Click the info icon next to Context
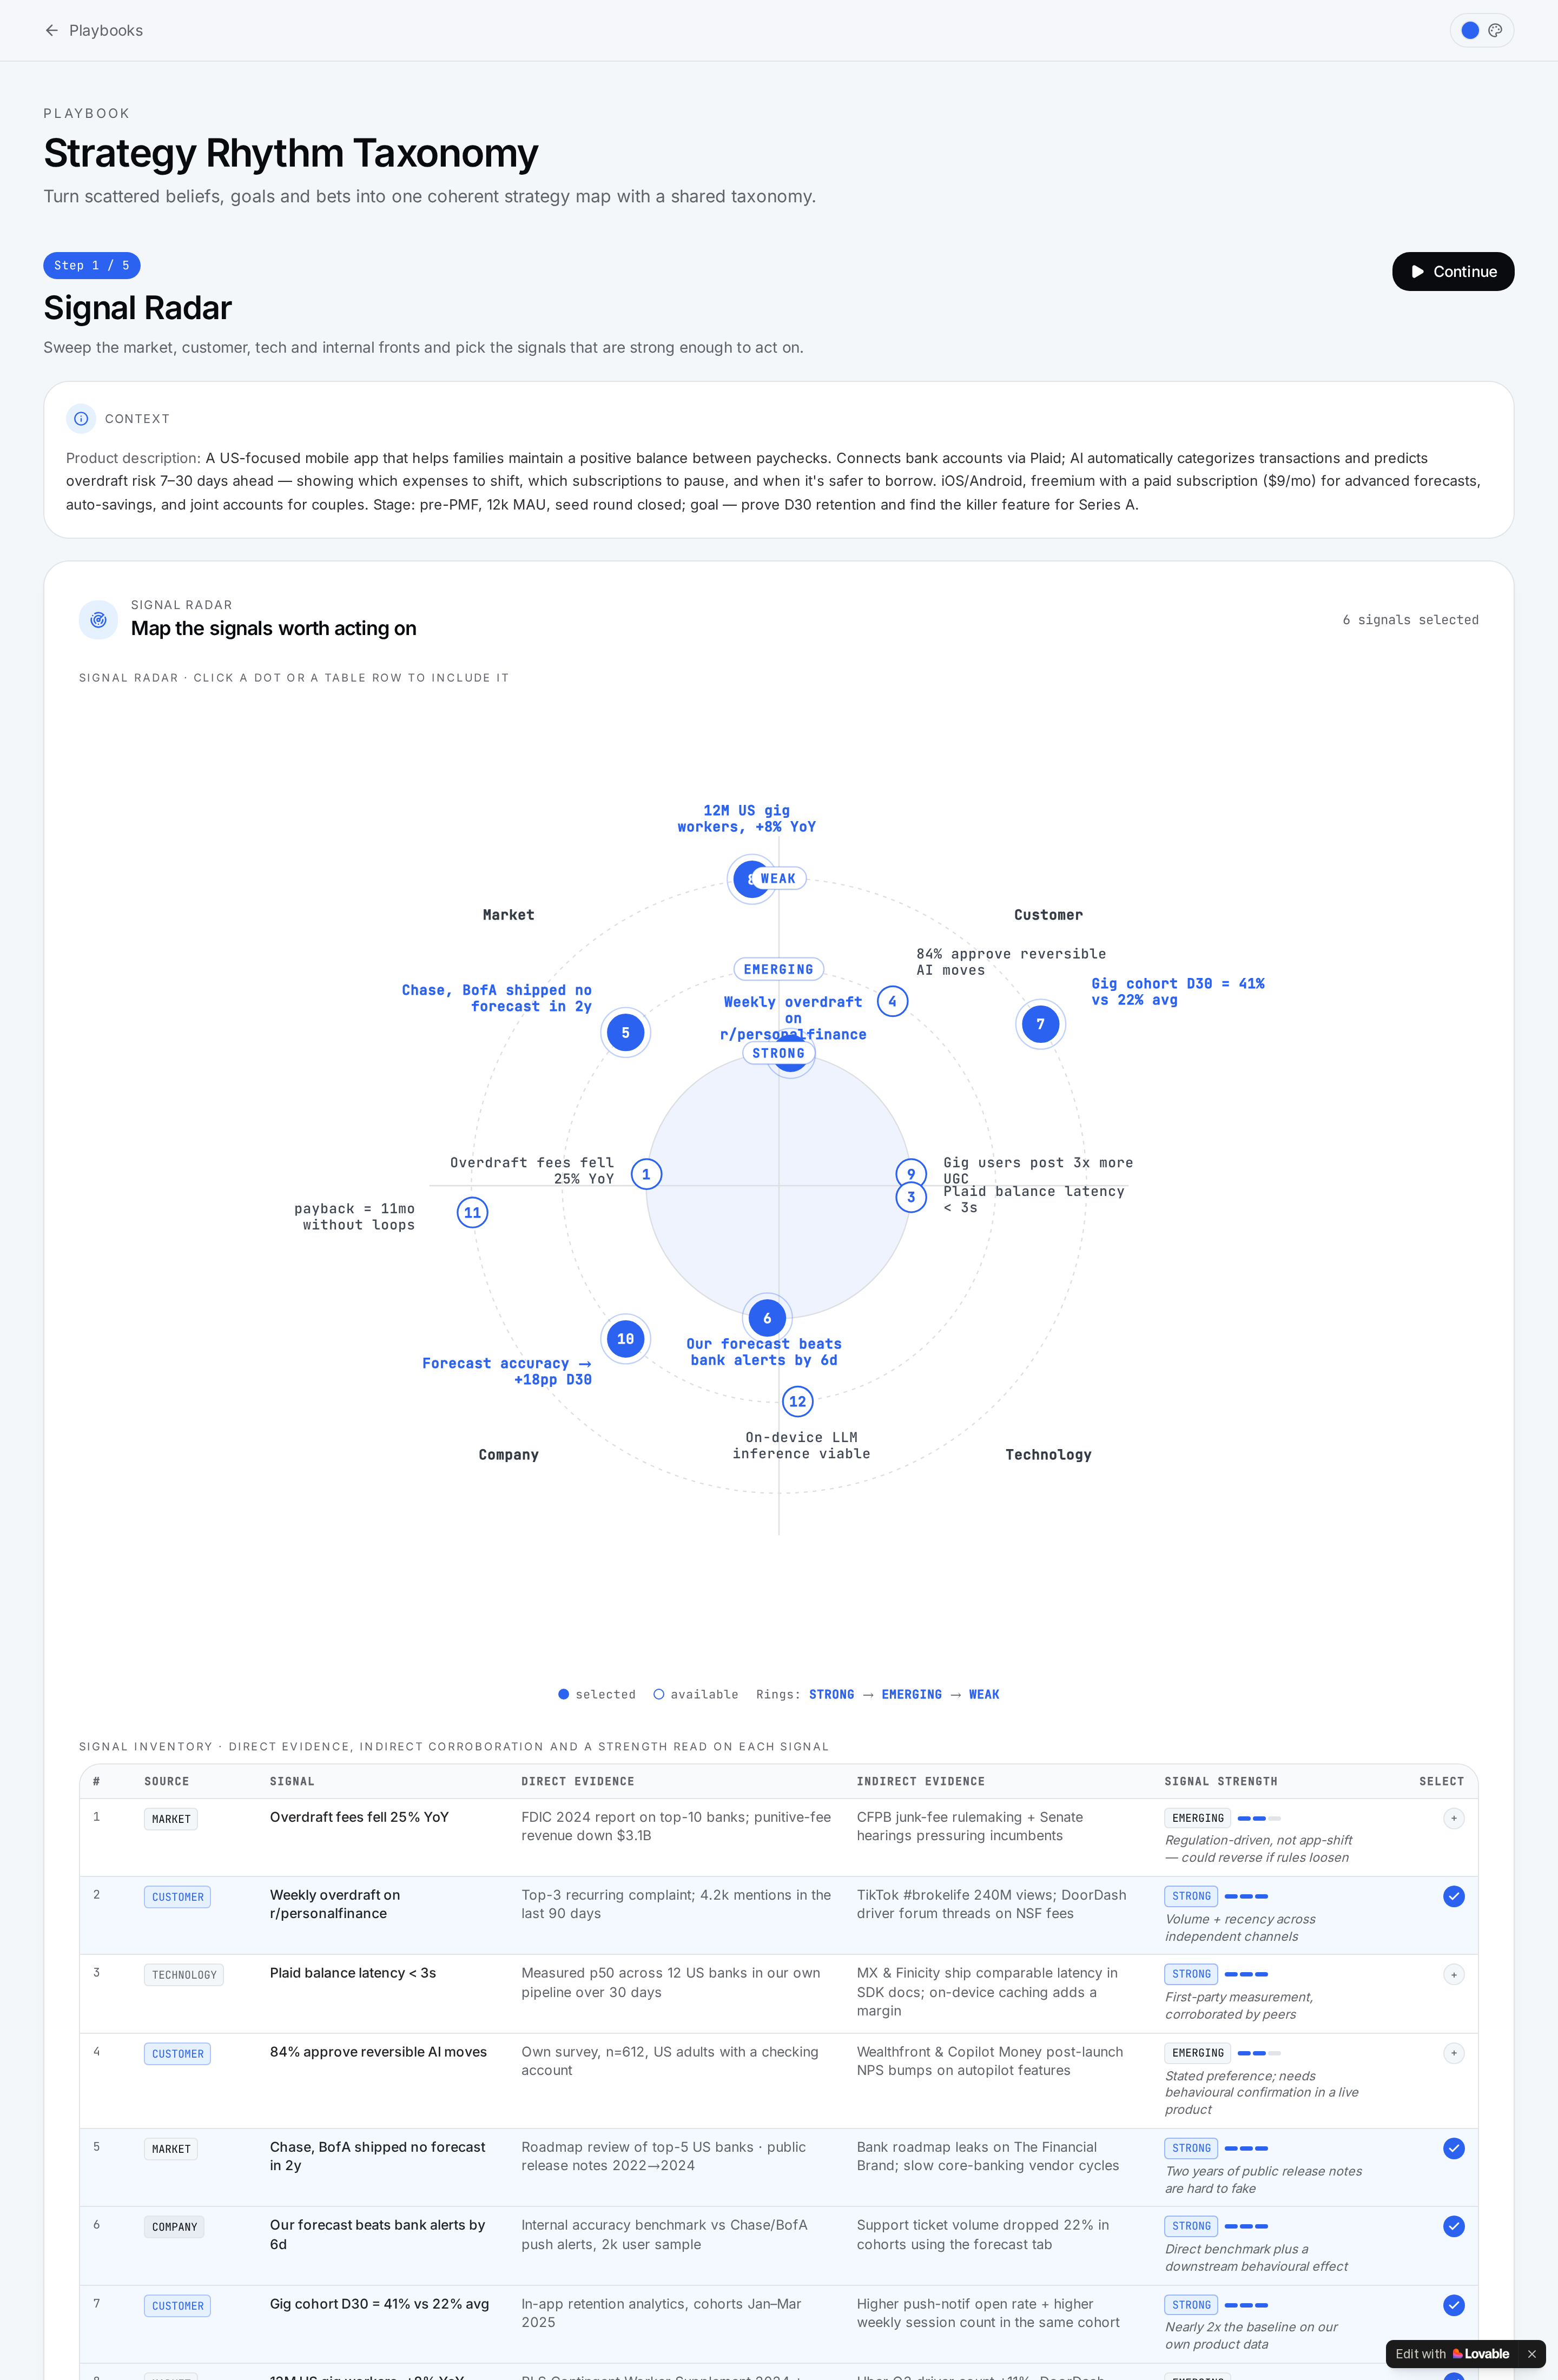Viewport: 1558px width, 2380px height. (81, 419)
